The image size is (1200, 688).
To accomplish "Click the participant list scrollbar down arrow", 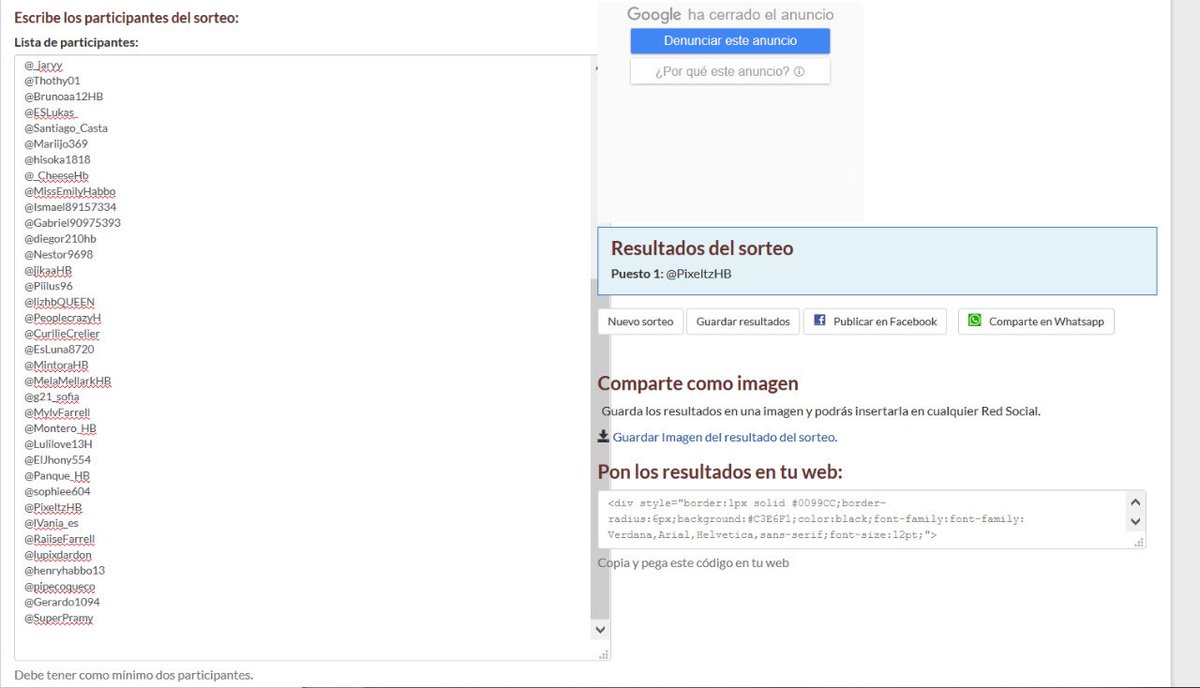I will click(600, 629).
